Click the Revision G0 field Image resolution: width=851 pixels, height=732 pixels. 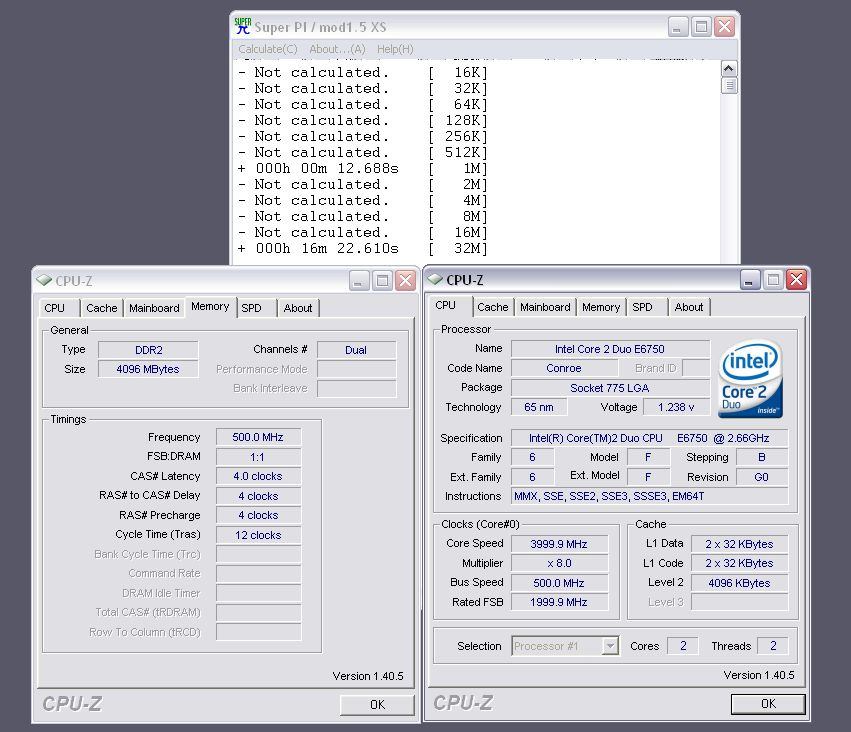pos(762,477)
